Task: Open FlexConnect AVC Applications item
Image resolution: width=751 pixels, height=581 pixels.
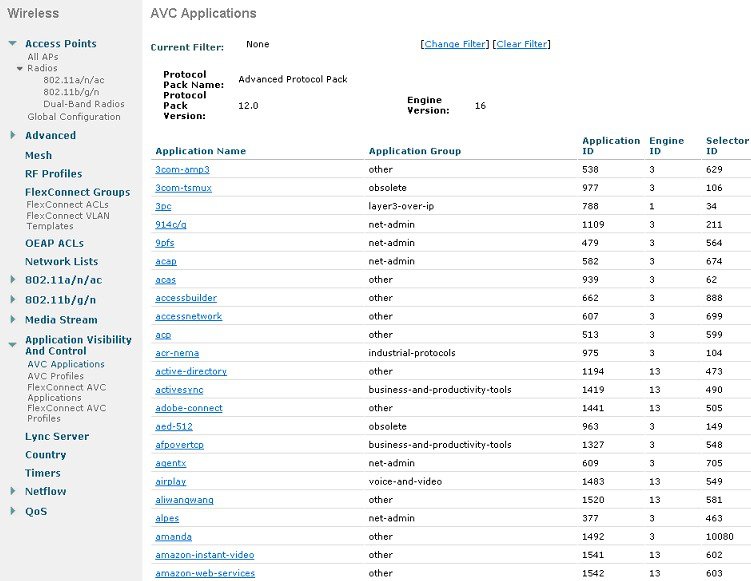Action: [67, 392]
